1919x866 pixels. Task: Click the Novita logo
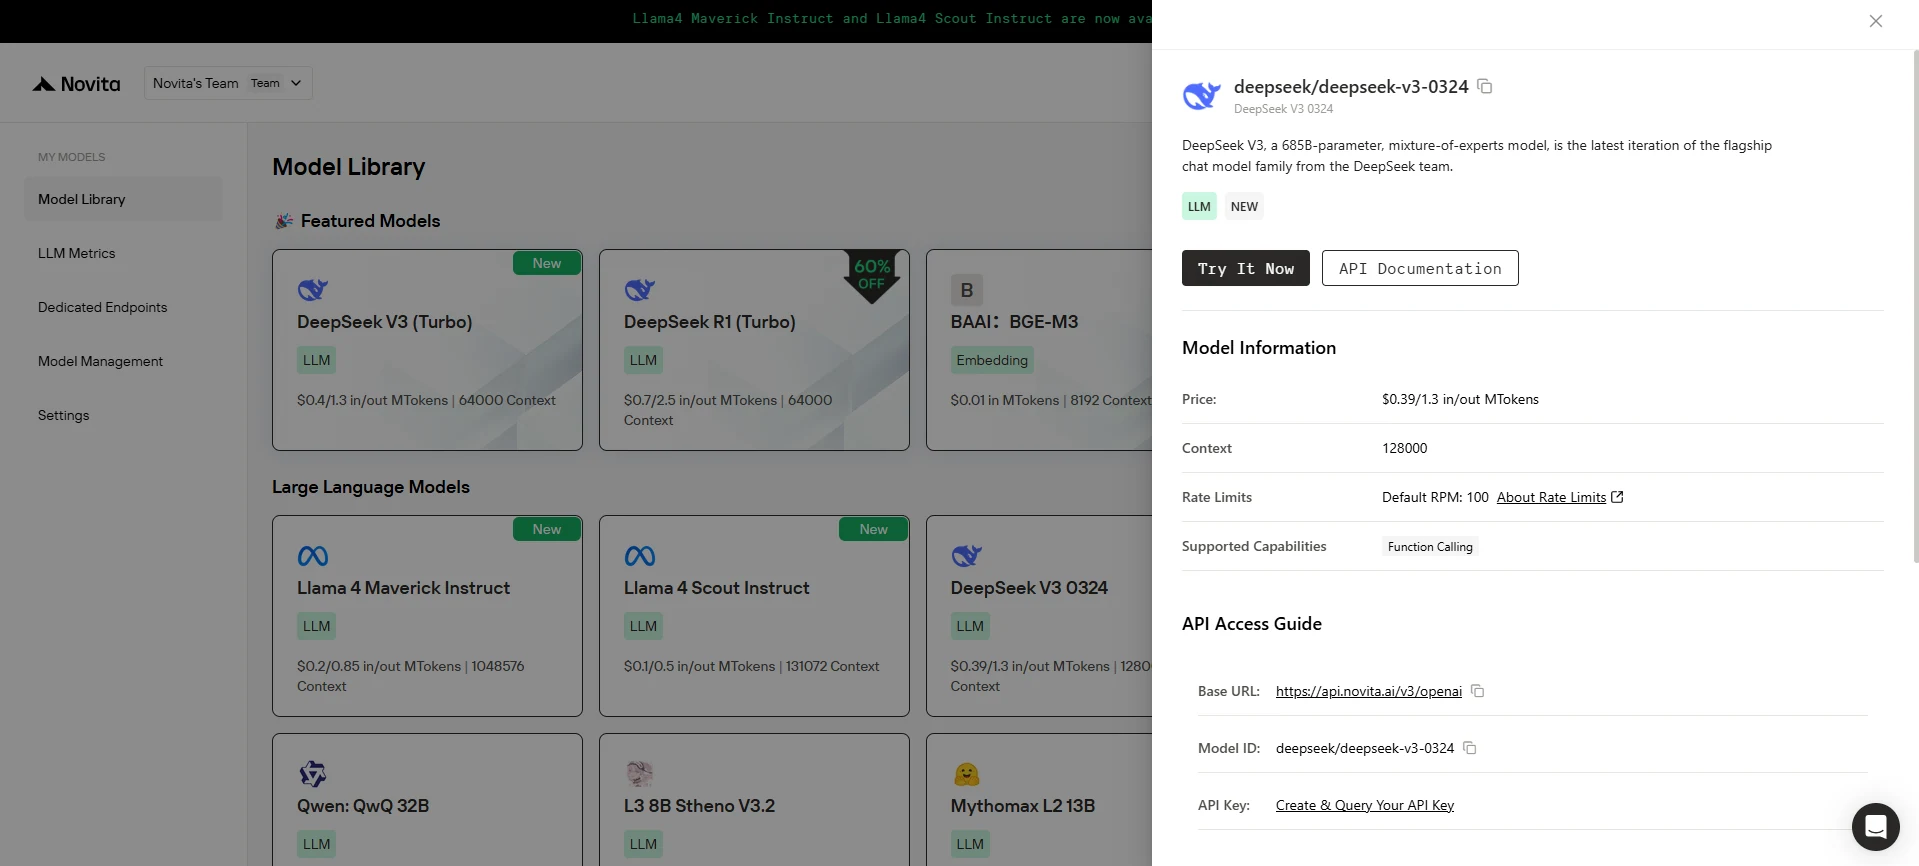pos(76,84)
